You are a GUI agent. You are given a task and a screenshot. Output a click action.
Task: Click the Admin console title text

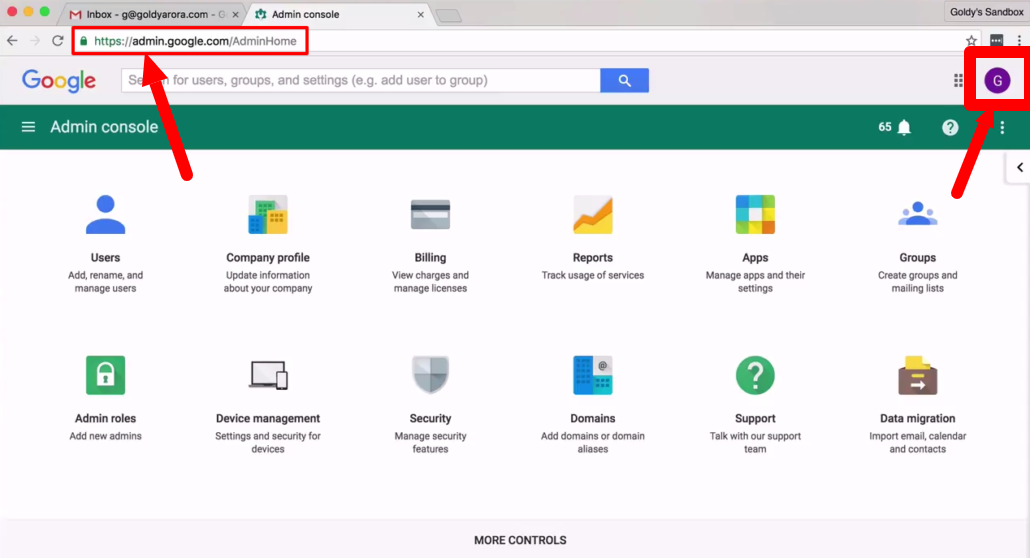point(104,127)
